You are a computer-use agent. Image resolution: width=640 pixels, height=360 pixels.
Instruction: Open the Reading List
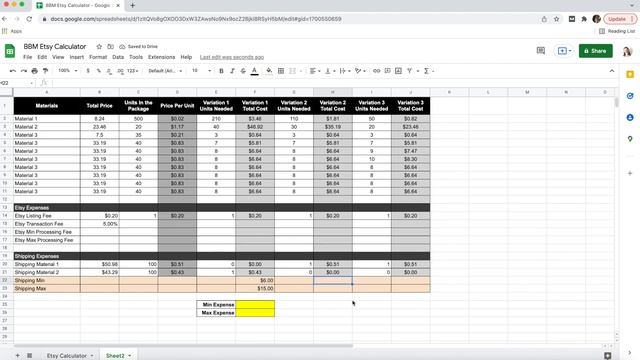tap(617, 31)
